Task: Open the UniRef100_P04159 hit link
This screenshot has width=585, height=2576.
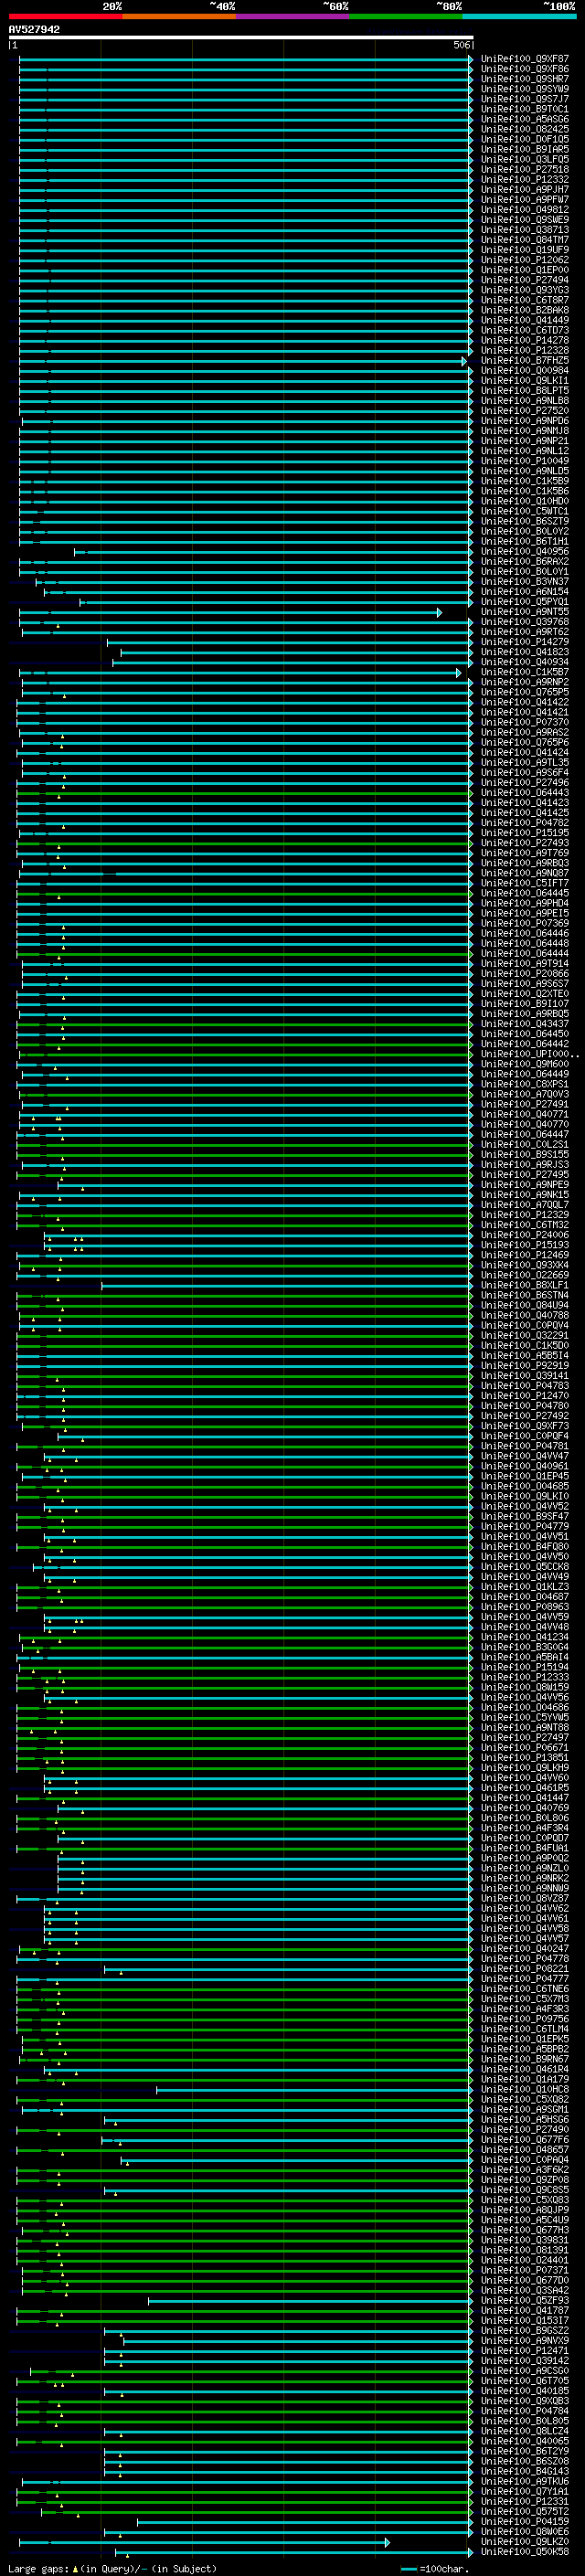Action: pos(524,2522)
